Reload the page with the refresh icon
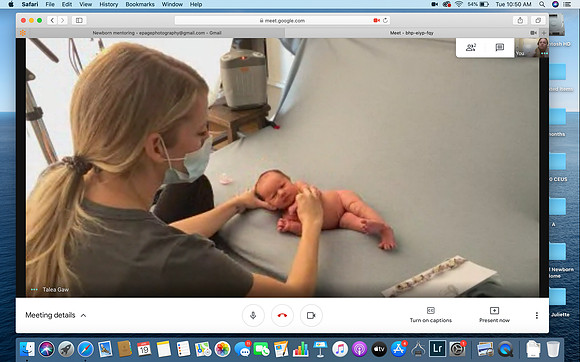The width and height of the screenshot is (580, 362). point(385,20)
